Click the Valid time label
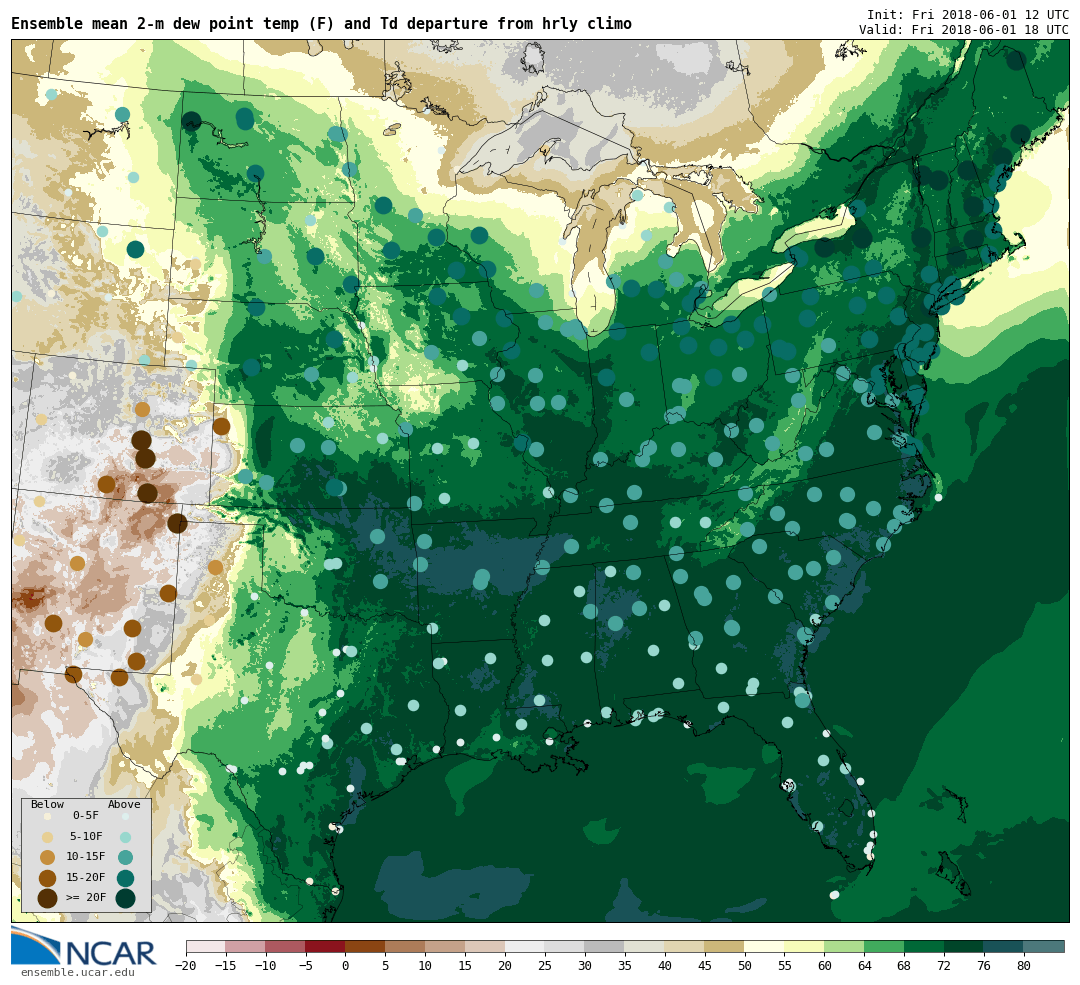 (x=963, y=30)
